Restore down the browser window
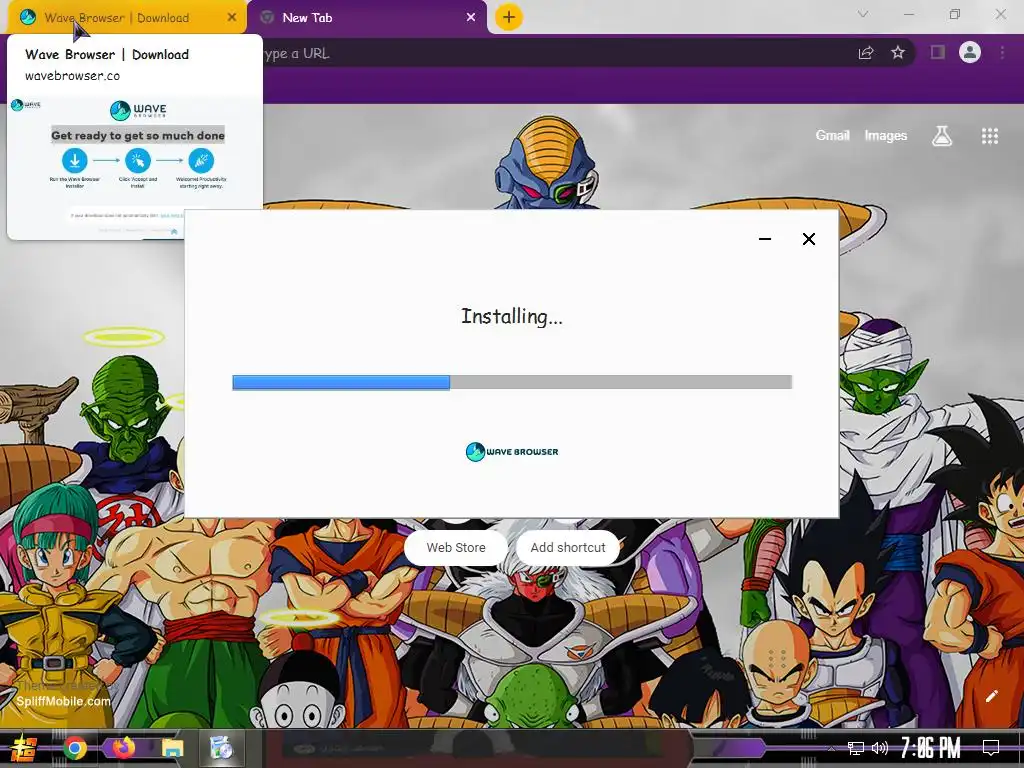This screenshot has width=1024, height=768. (x=954, y=14)
